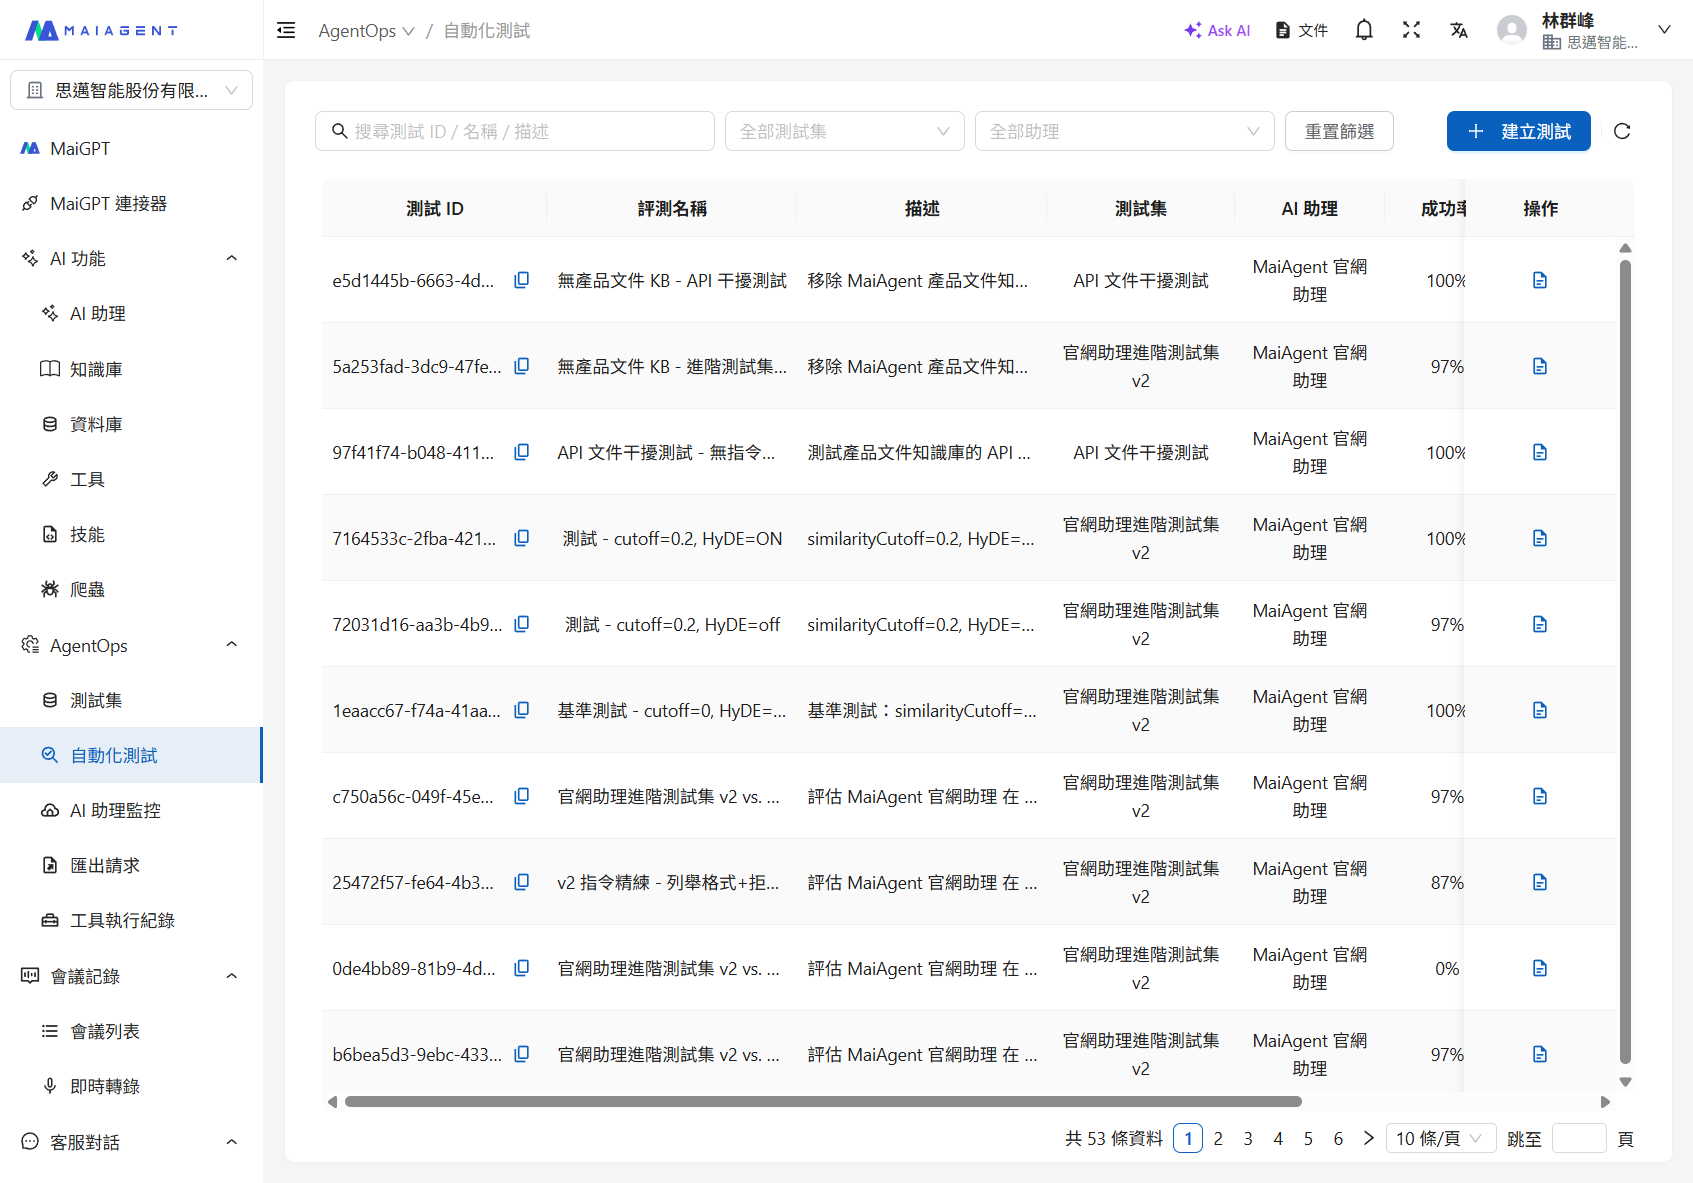Open the 全部測試集 filter dropdown
The height and width of the screenshot is (1183, 1693).
844,131
